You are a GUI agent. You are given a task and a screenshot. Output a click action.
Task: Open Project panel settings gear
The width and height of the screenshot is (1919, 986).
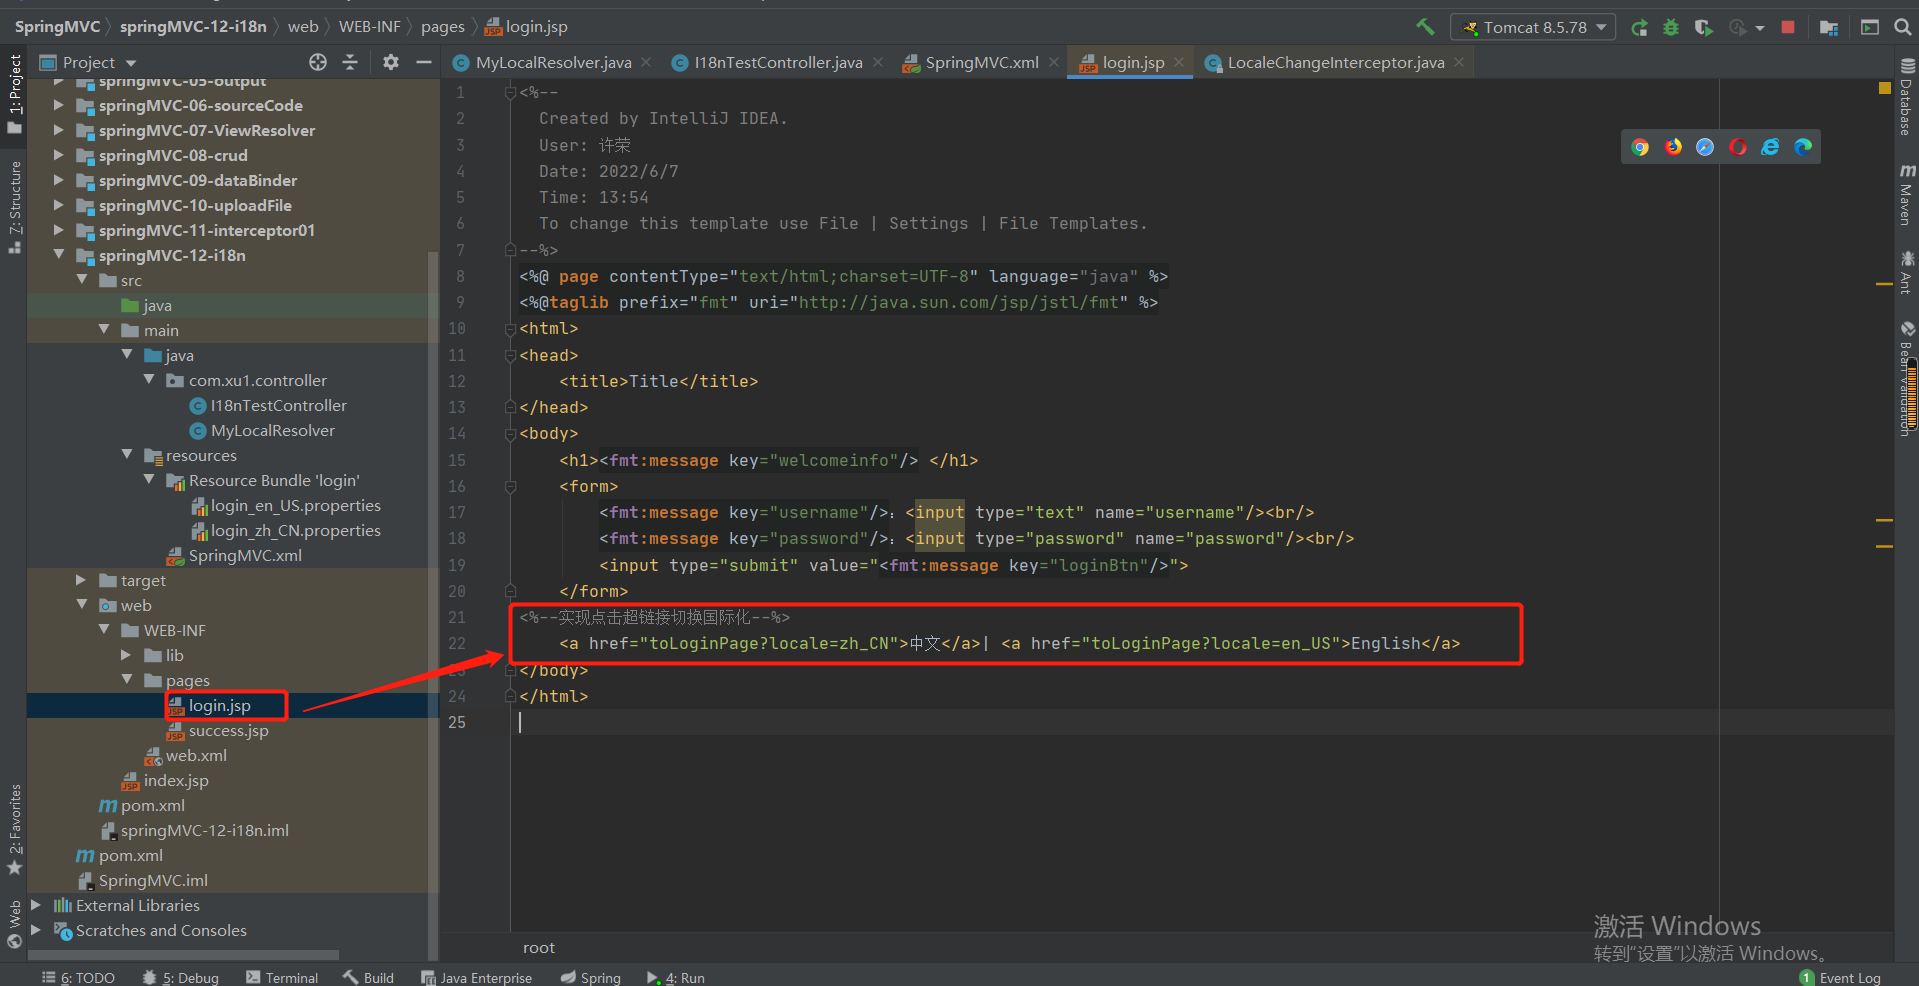tap(391, 62)
